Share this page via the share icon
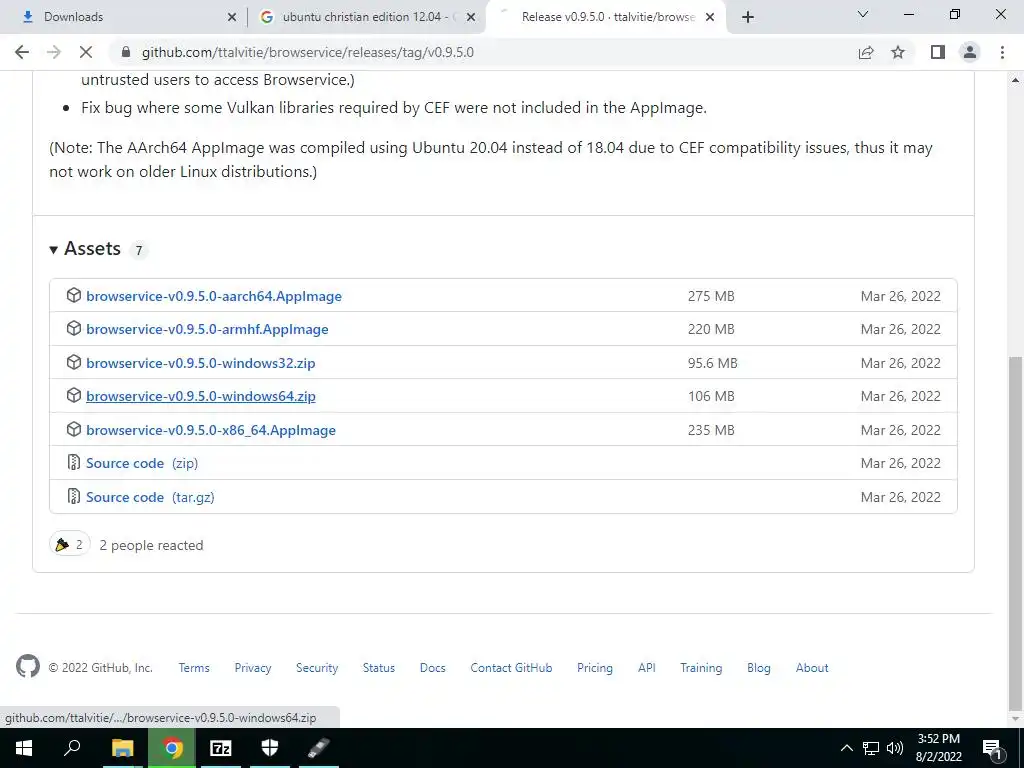 point(866,52)
